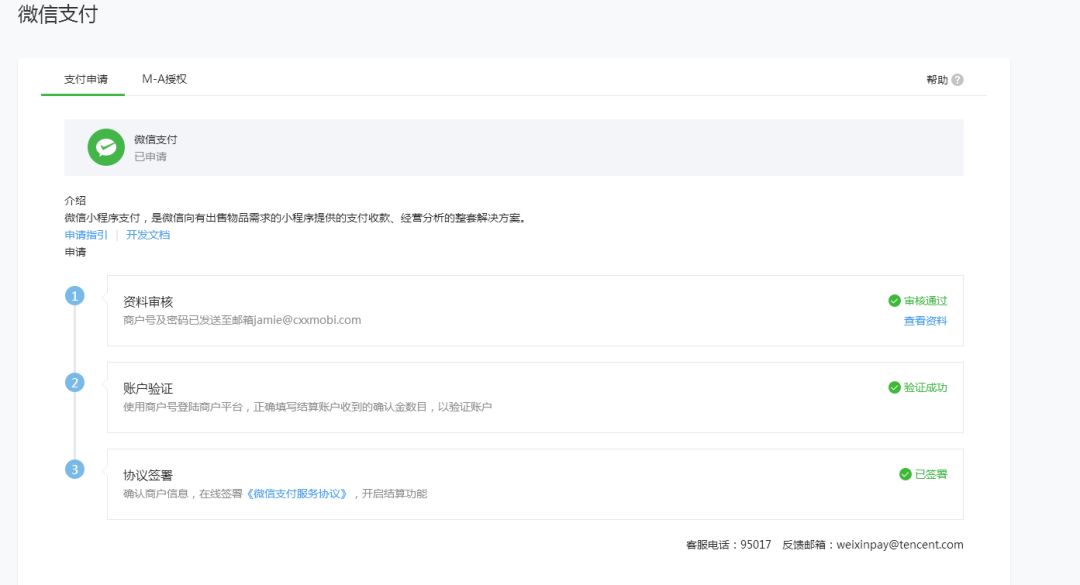1080x585 pixels.
Task: Click the 微信支付 page title
Action: [58, 14]
